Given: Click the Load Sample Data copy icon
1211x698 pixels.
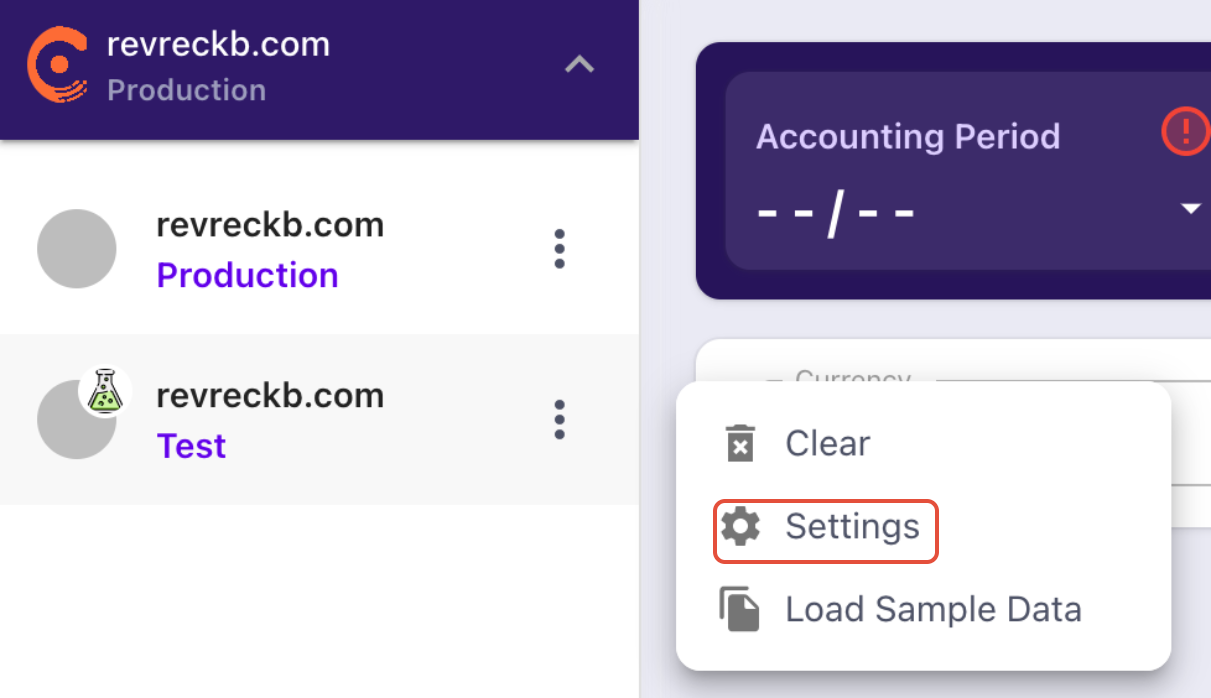Looking at the screenshot, I should click(740, 609).
